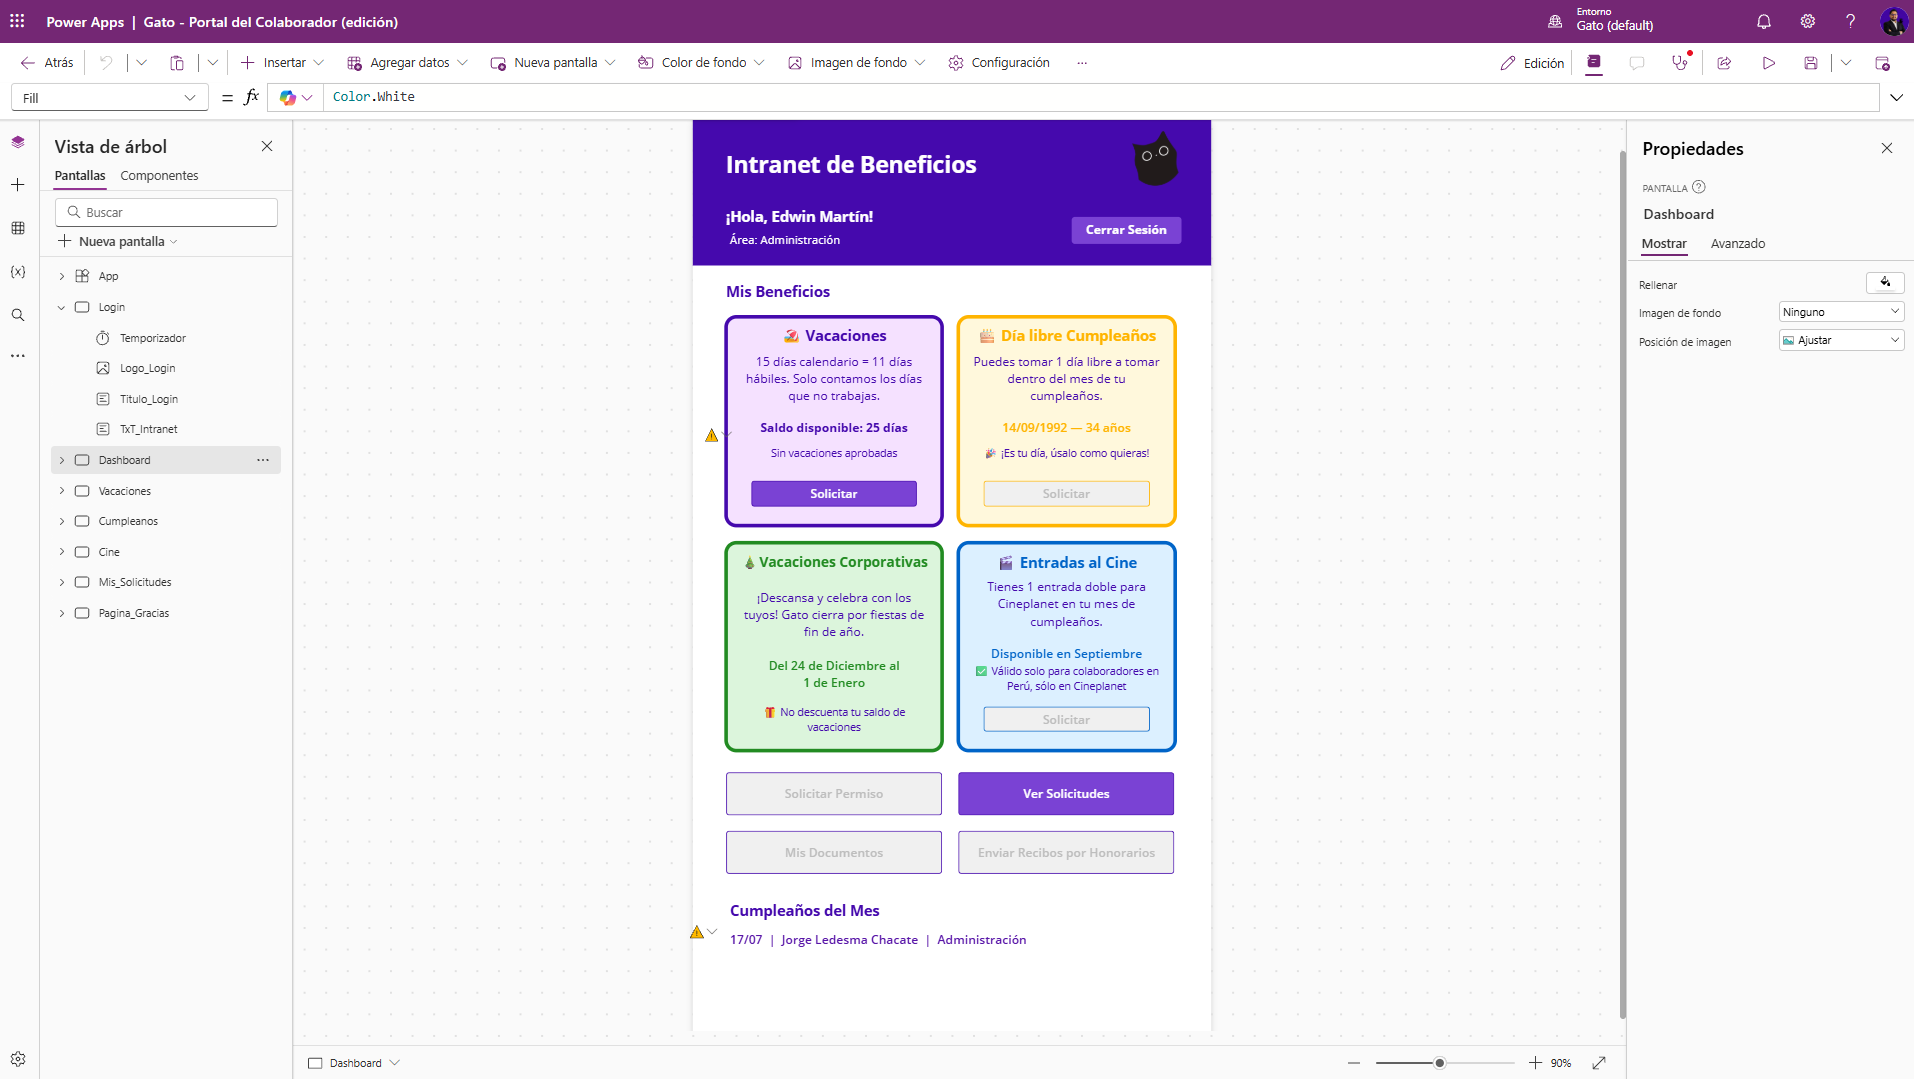Open the Data table icon in sidebar
The image size is (1914, 1079).
(18, 228)
